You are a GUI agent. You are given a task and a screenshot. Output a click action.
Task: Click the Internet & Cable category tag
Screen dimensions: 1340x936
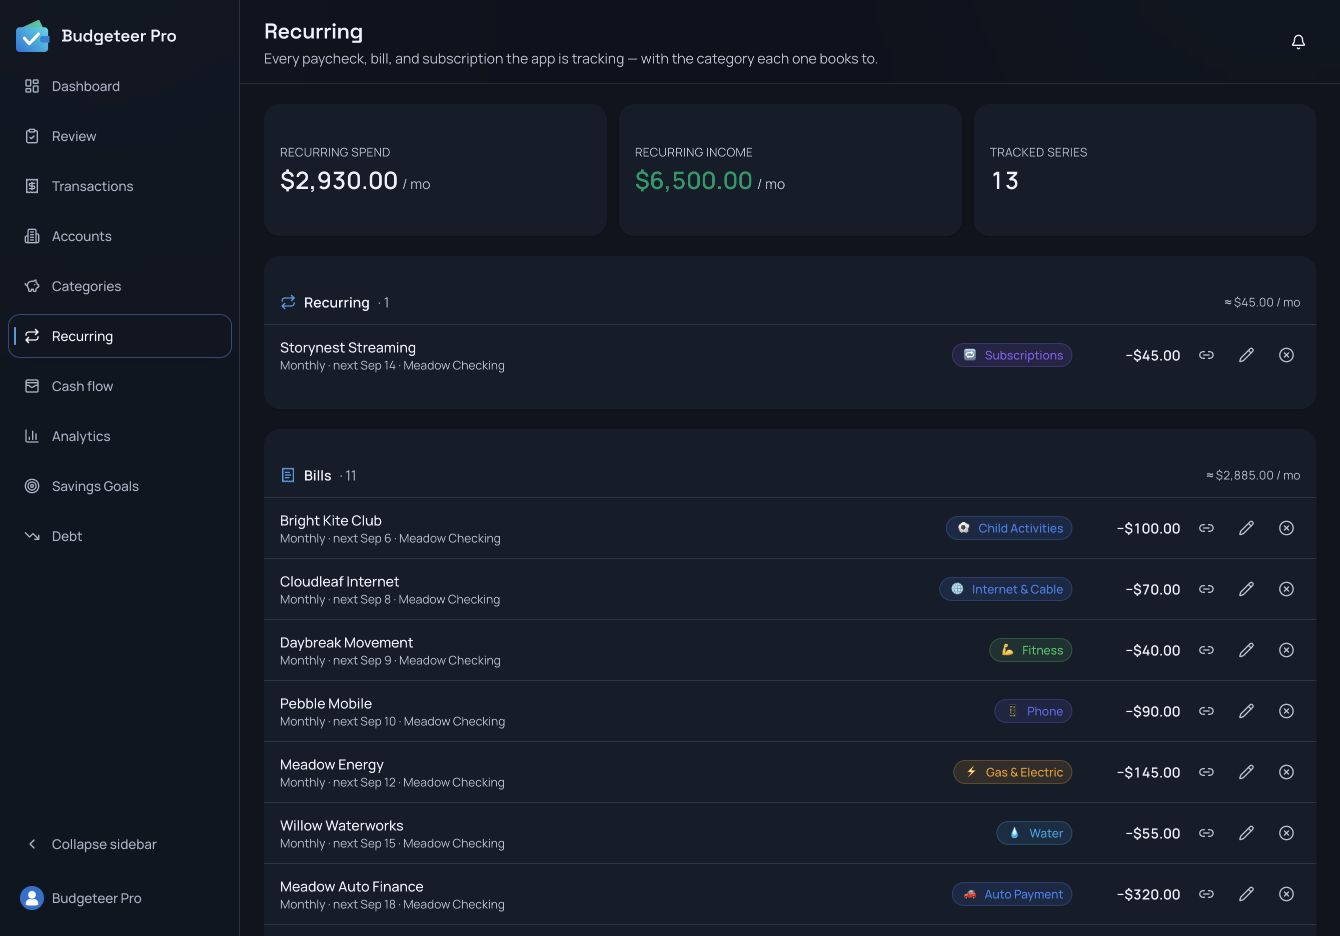1005,589
